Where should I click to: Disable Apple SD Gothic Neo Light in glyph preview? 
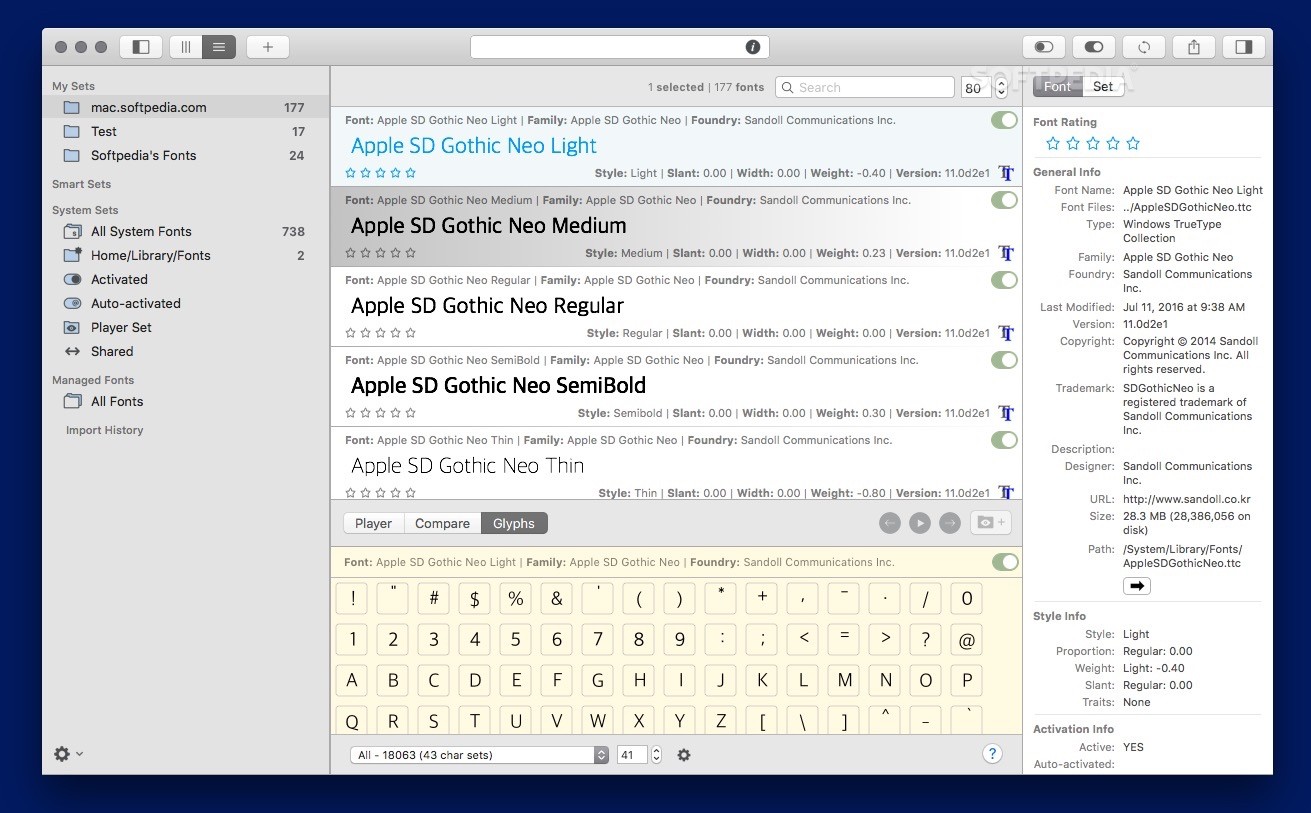(1003, 562)
